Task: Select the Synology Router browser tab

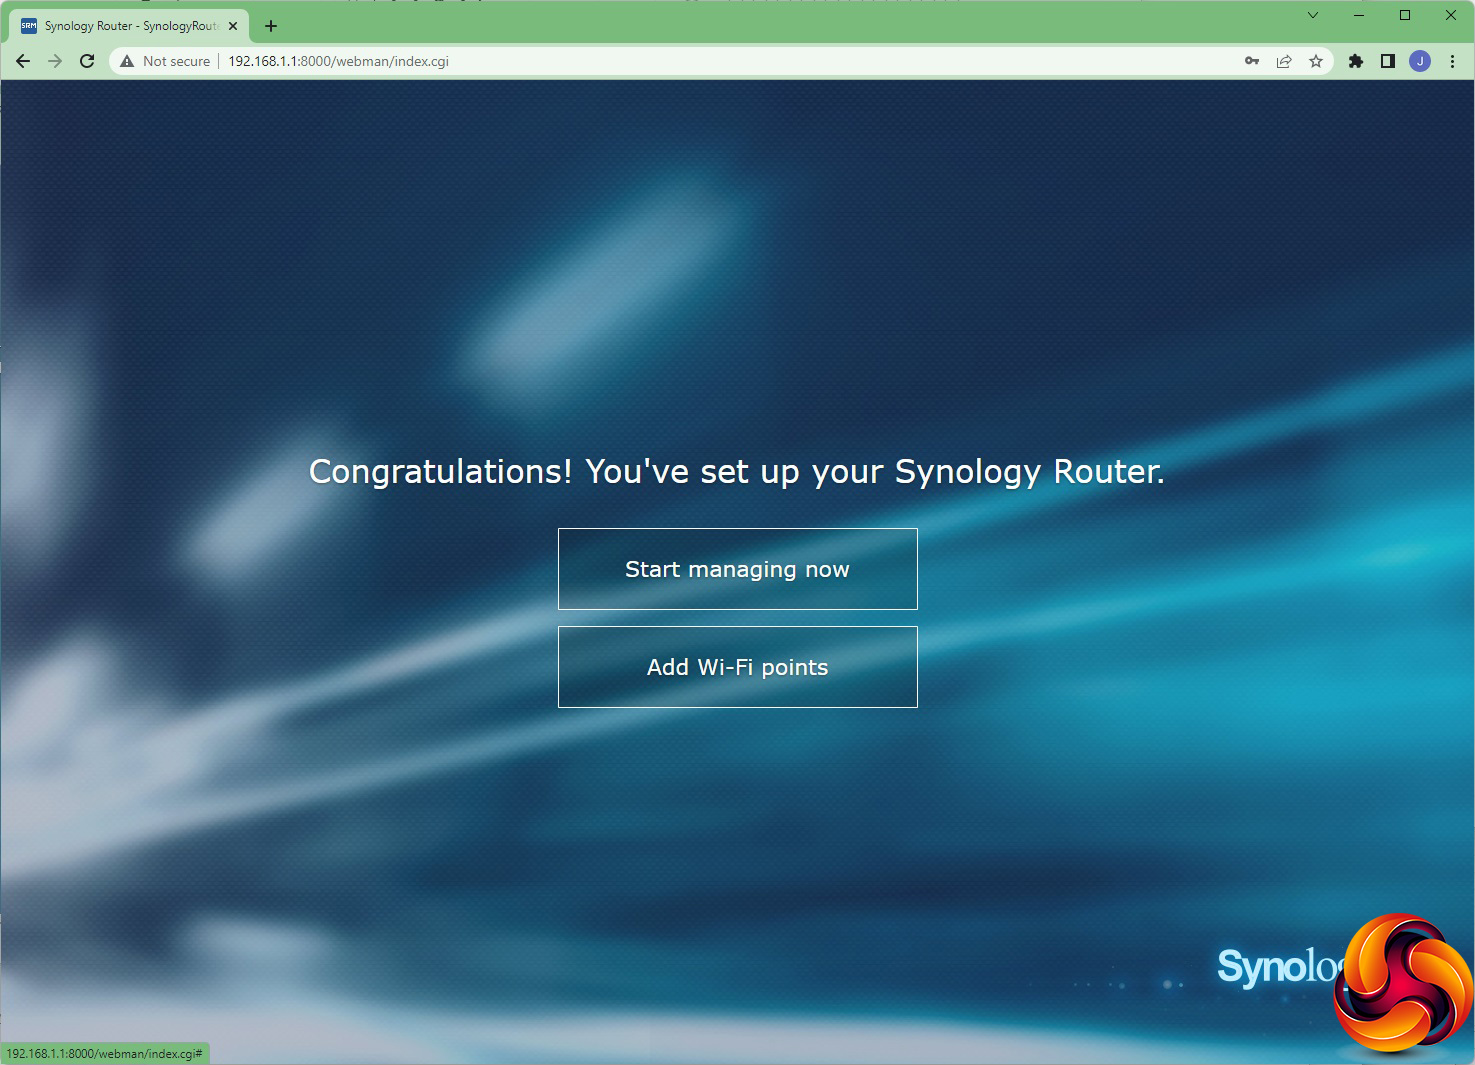Action: (x=130, y=26)
